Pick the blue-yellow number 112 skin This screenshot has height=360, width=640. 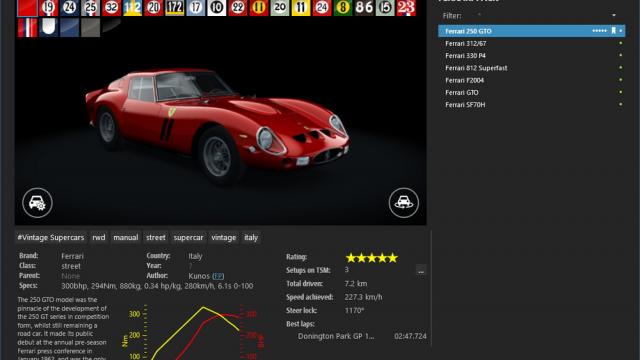132,8
